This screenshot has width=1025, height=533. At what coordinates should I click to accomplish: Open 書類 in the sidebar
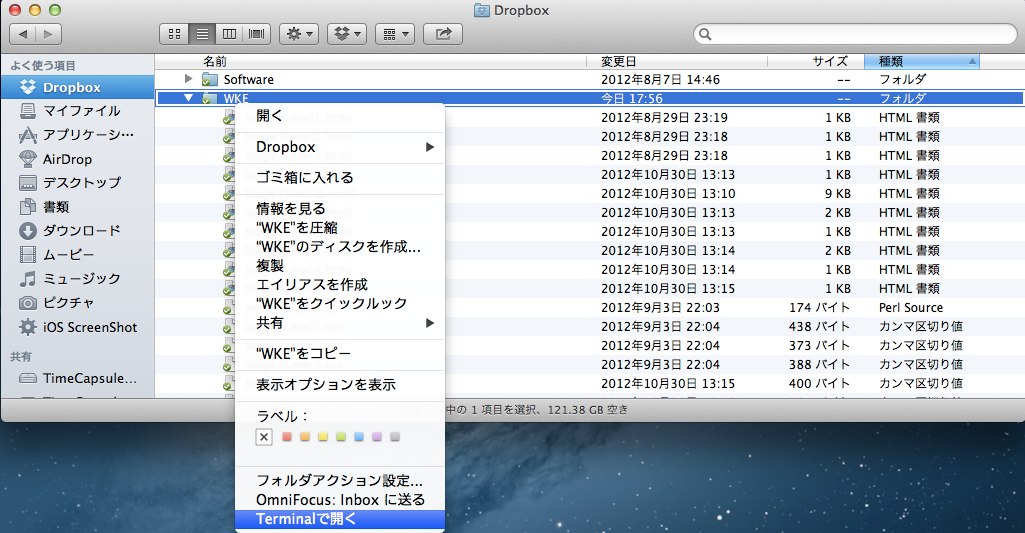[x=78, y=207]
